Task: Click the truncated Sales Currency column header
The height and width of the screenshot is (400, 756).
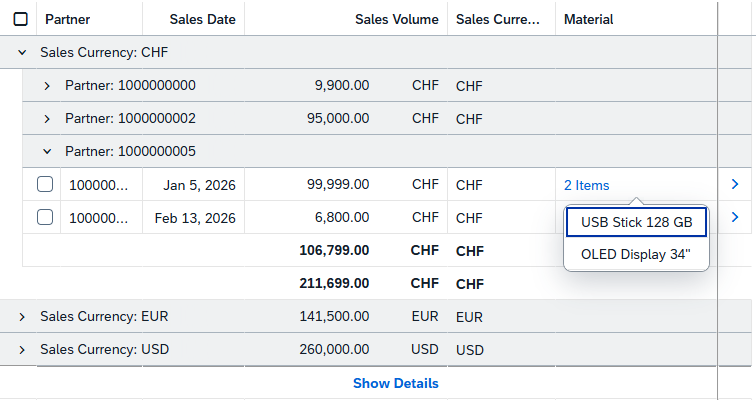Action: [x=498, y=19]
